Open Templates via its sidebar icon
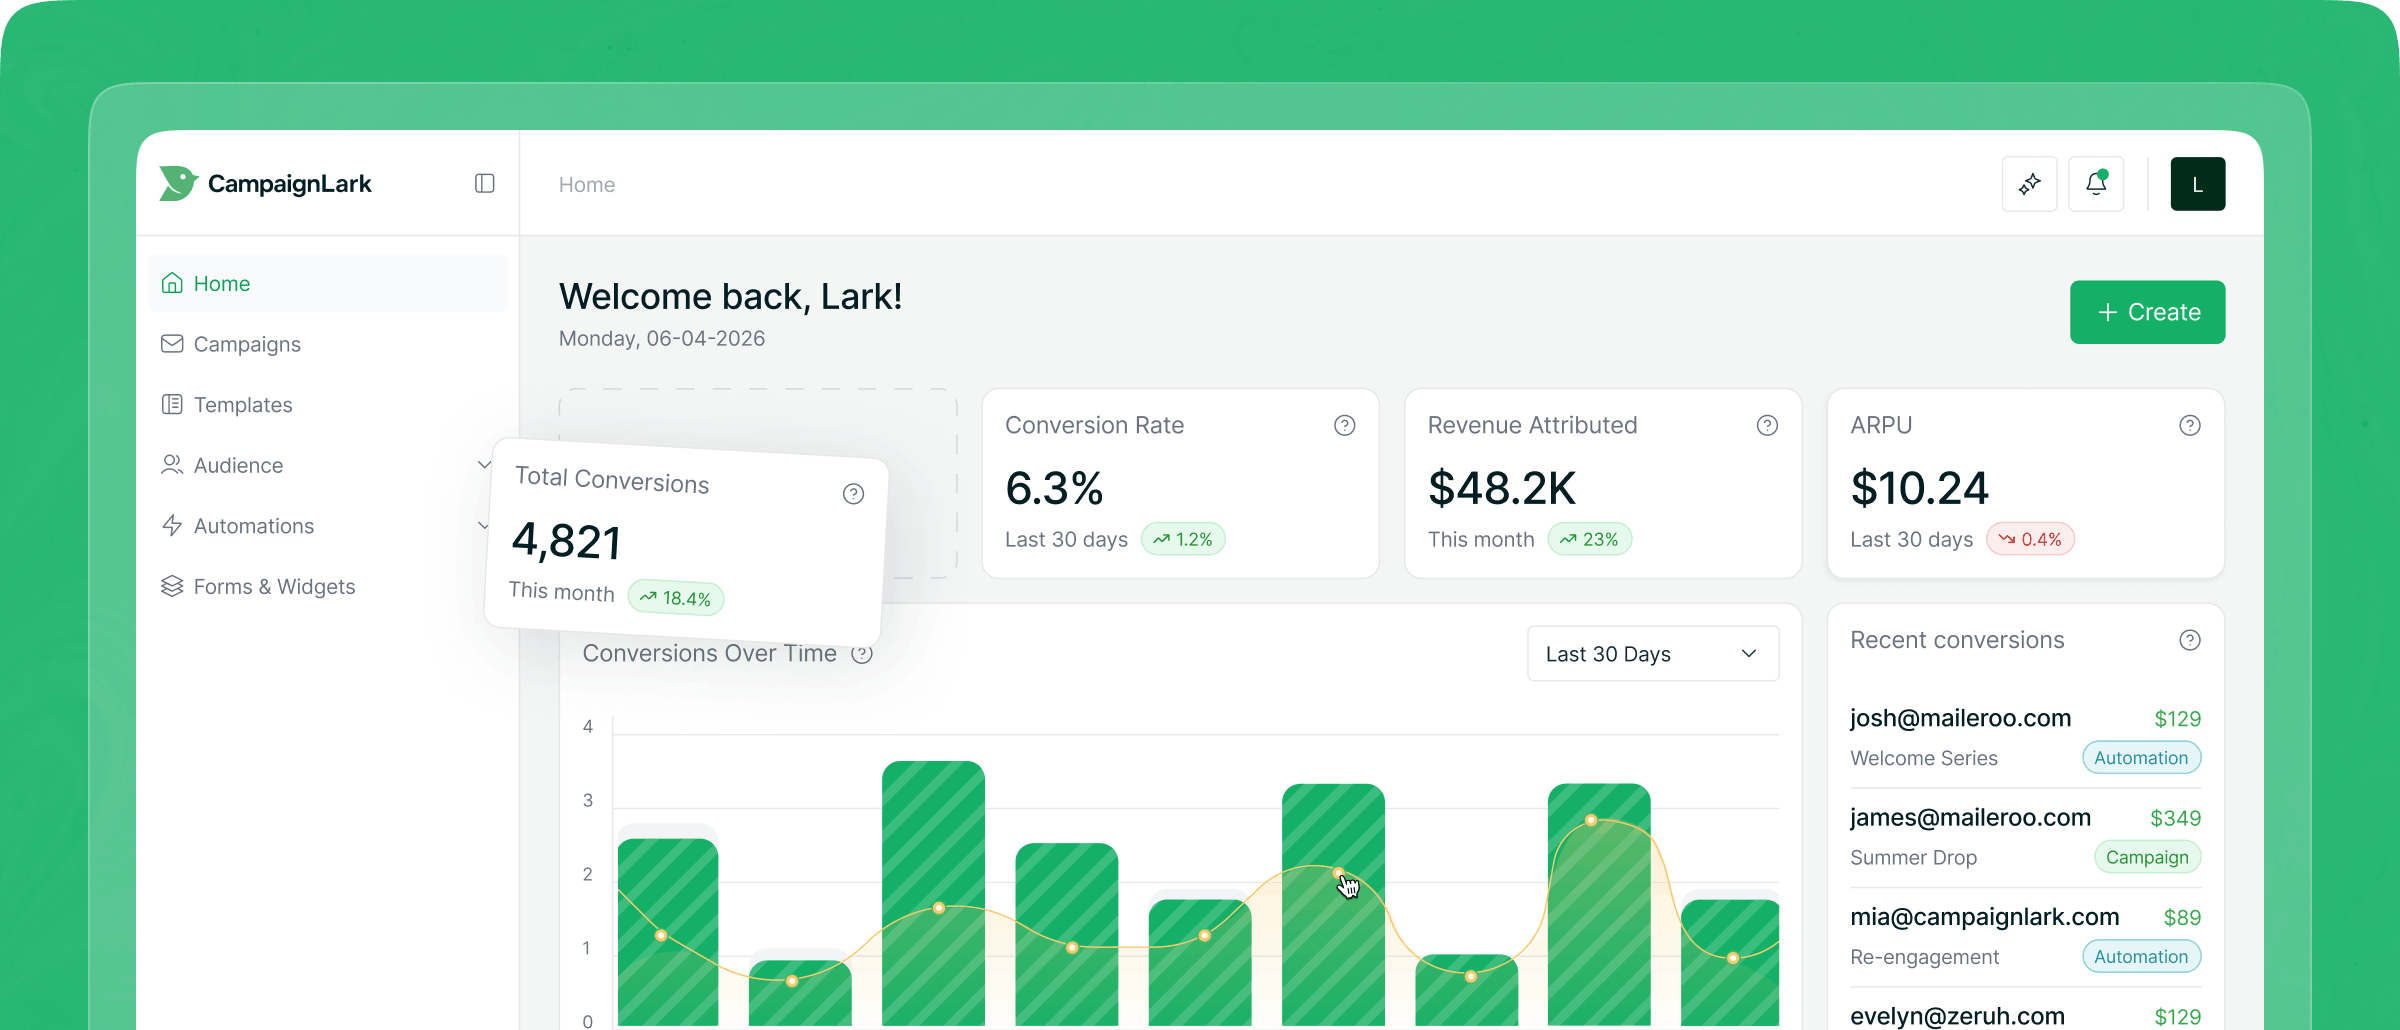This screenshot has height=1030, width=2400. click(172, 404)
